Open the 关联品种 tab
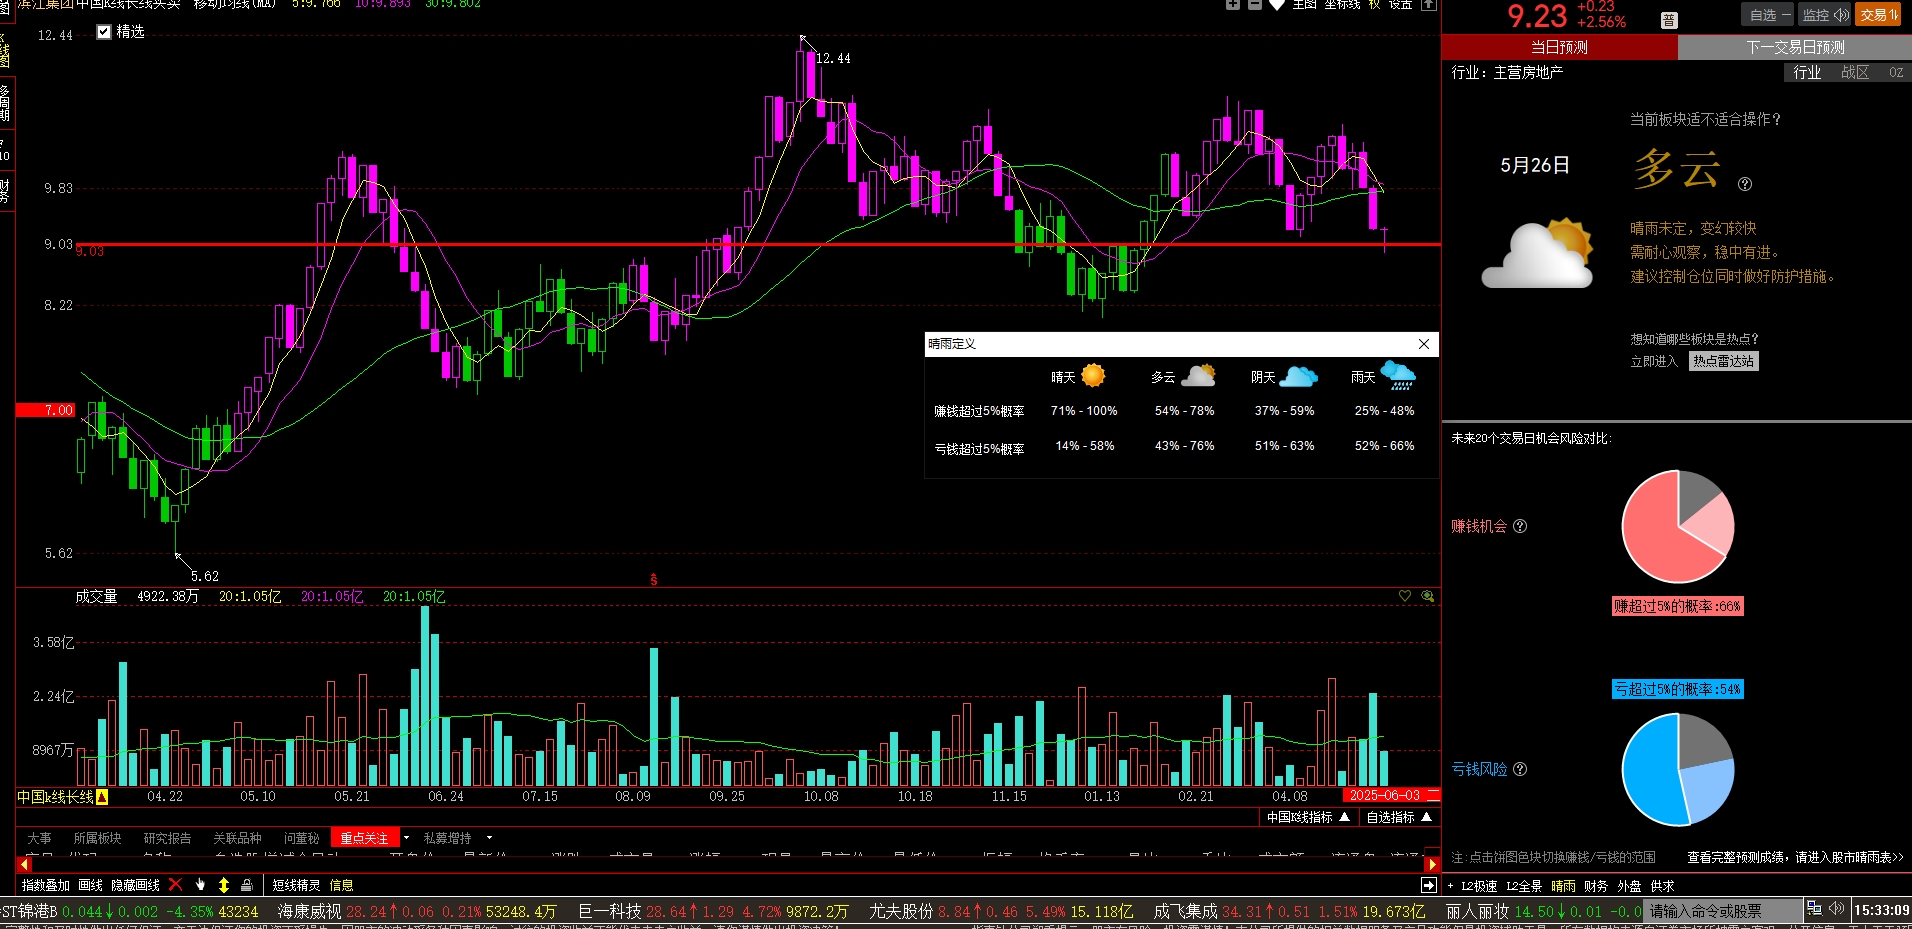Screen dimensions: 1912x929 tap(237, 838)
